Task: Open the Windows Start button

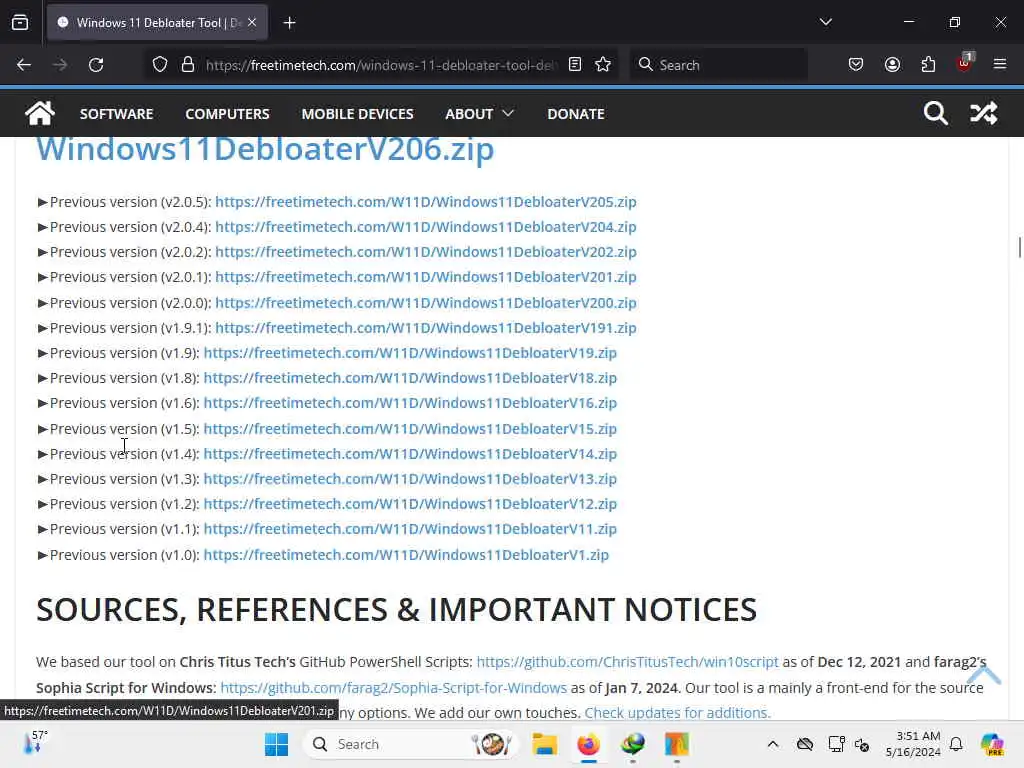Action: click(277, 744)
